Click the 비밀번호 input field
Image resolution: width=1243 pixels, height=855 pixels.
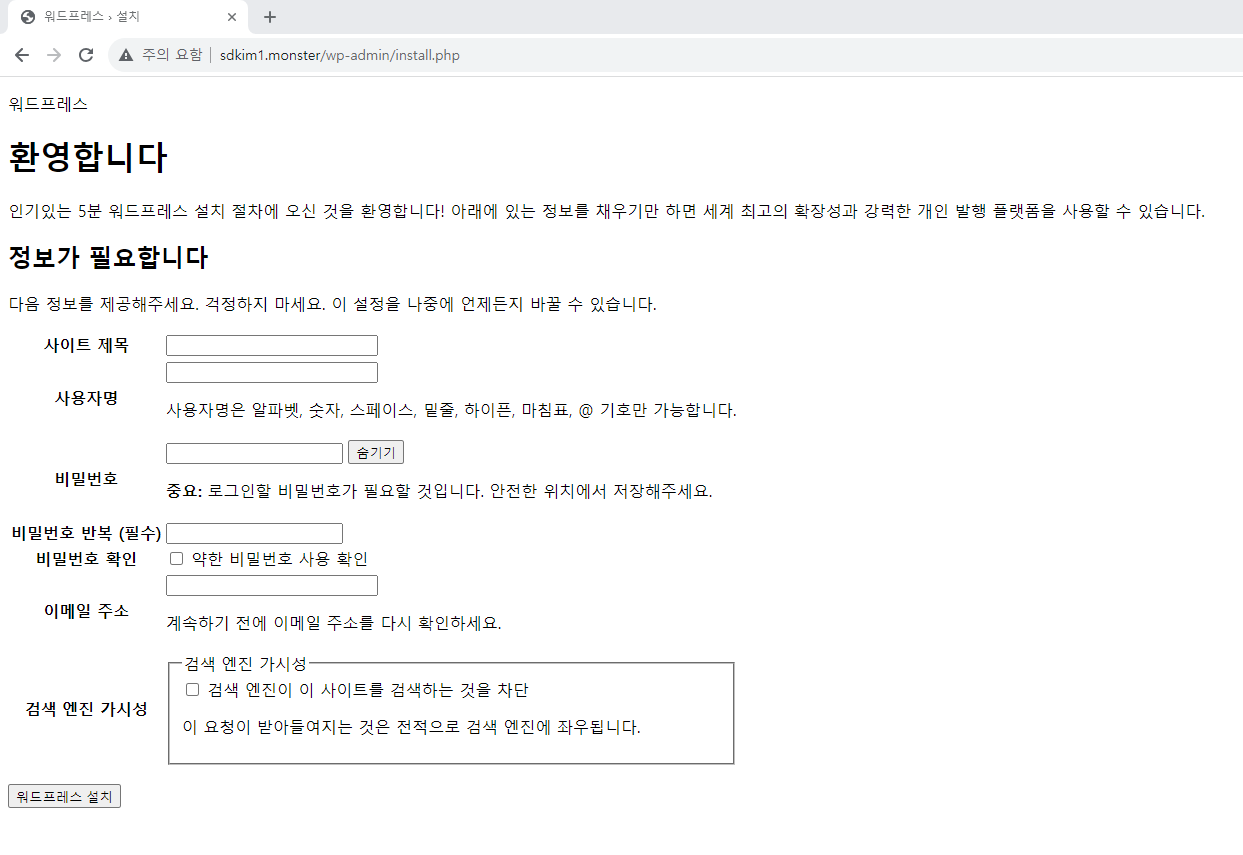click(254, 453)
